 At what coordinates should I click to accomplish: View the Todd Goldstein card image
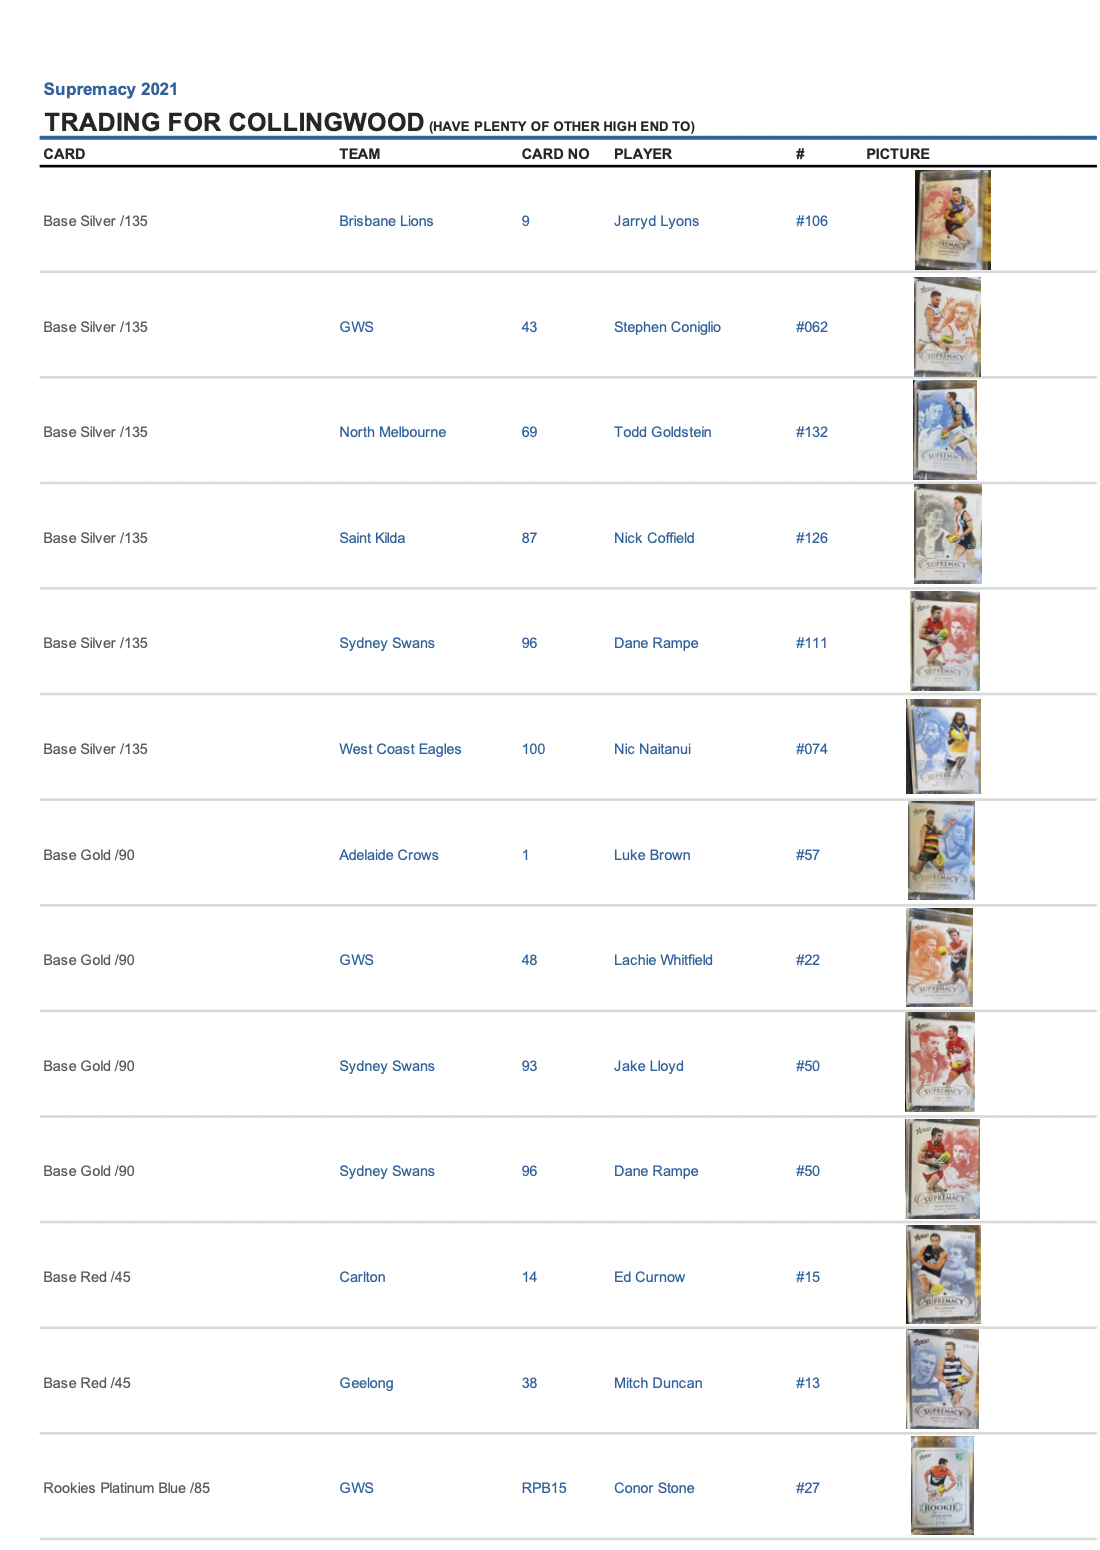pyautogui.click(x=945, y=430)
